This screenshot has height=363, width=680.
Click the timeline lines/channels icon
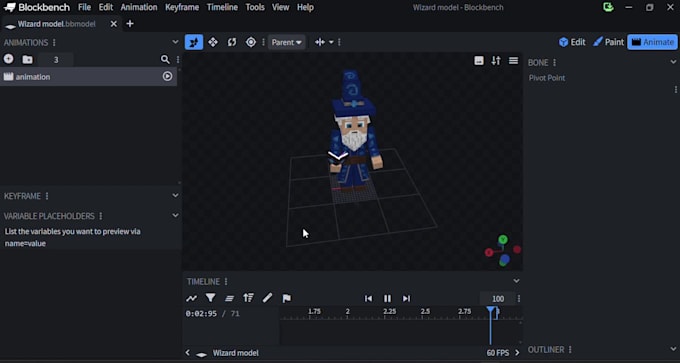(229, 298)
